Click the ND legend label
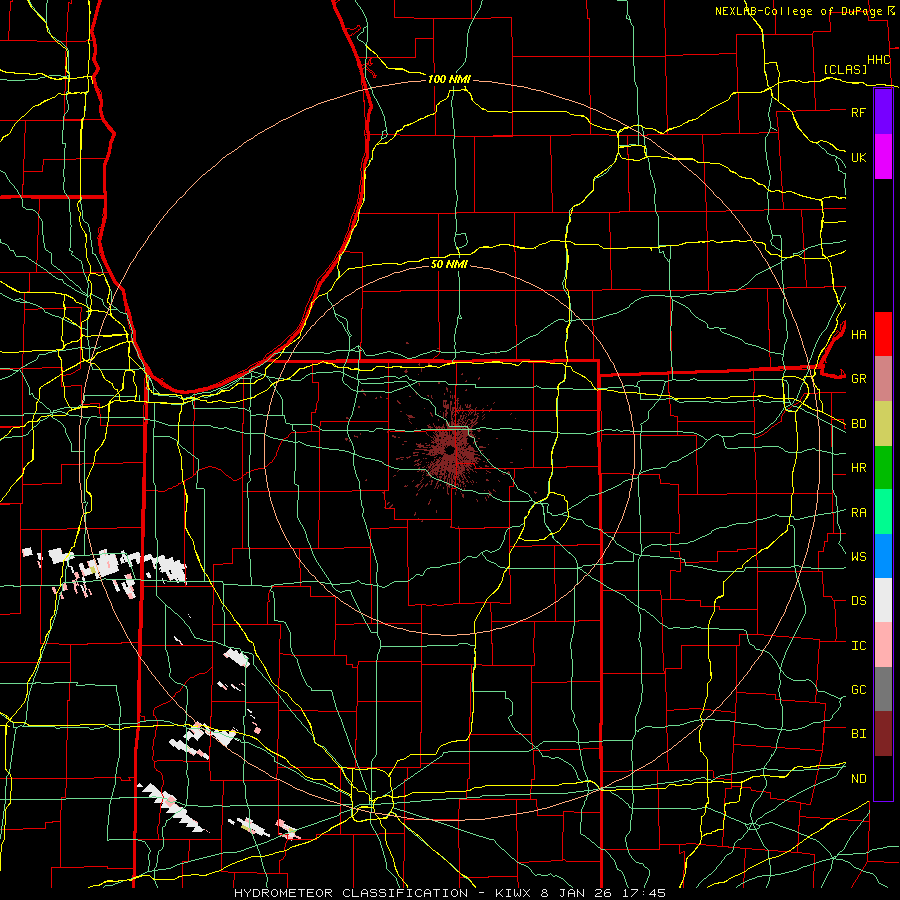 point(859,779)
